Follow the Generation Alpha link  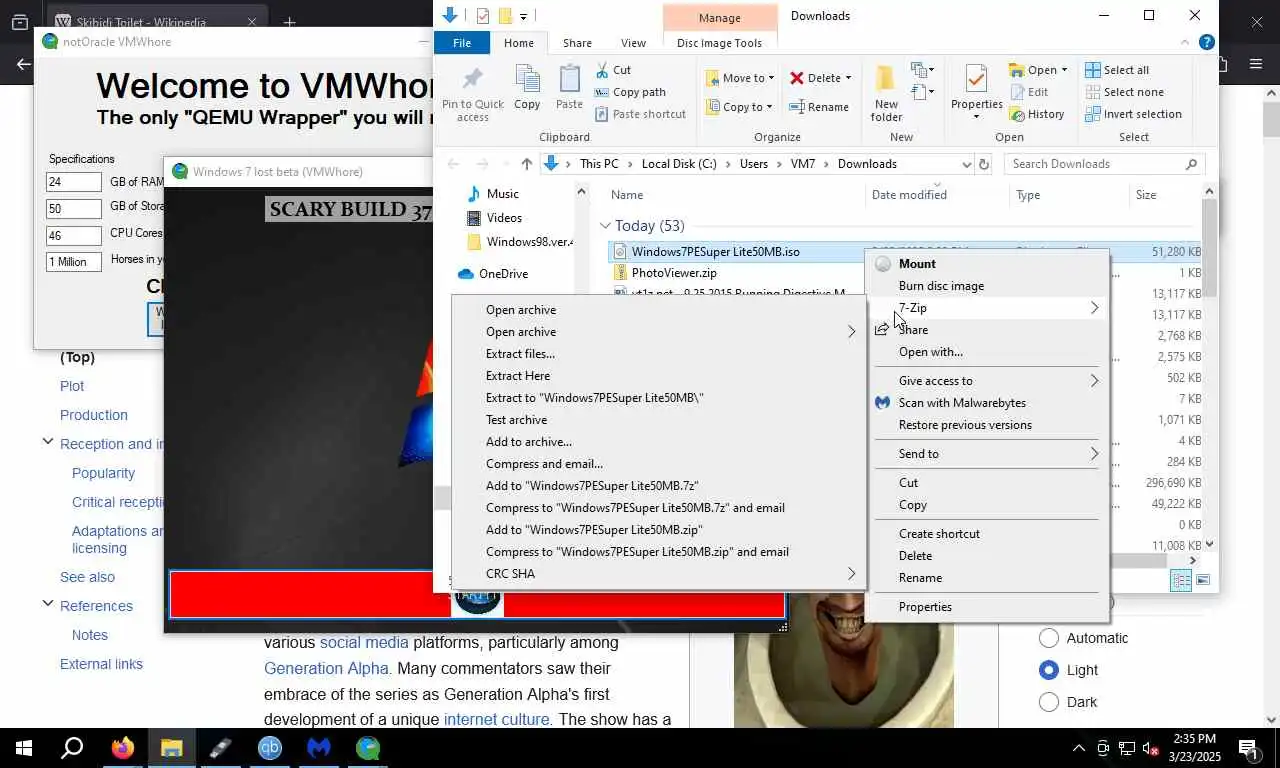click(326, 669)
